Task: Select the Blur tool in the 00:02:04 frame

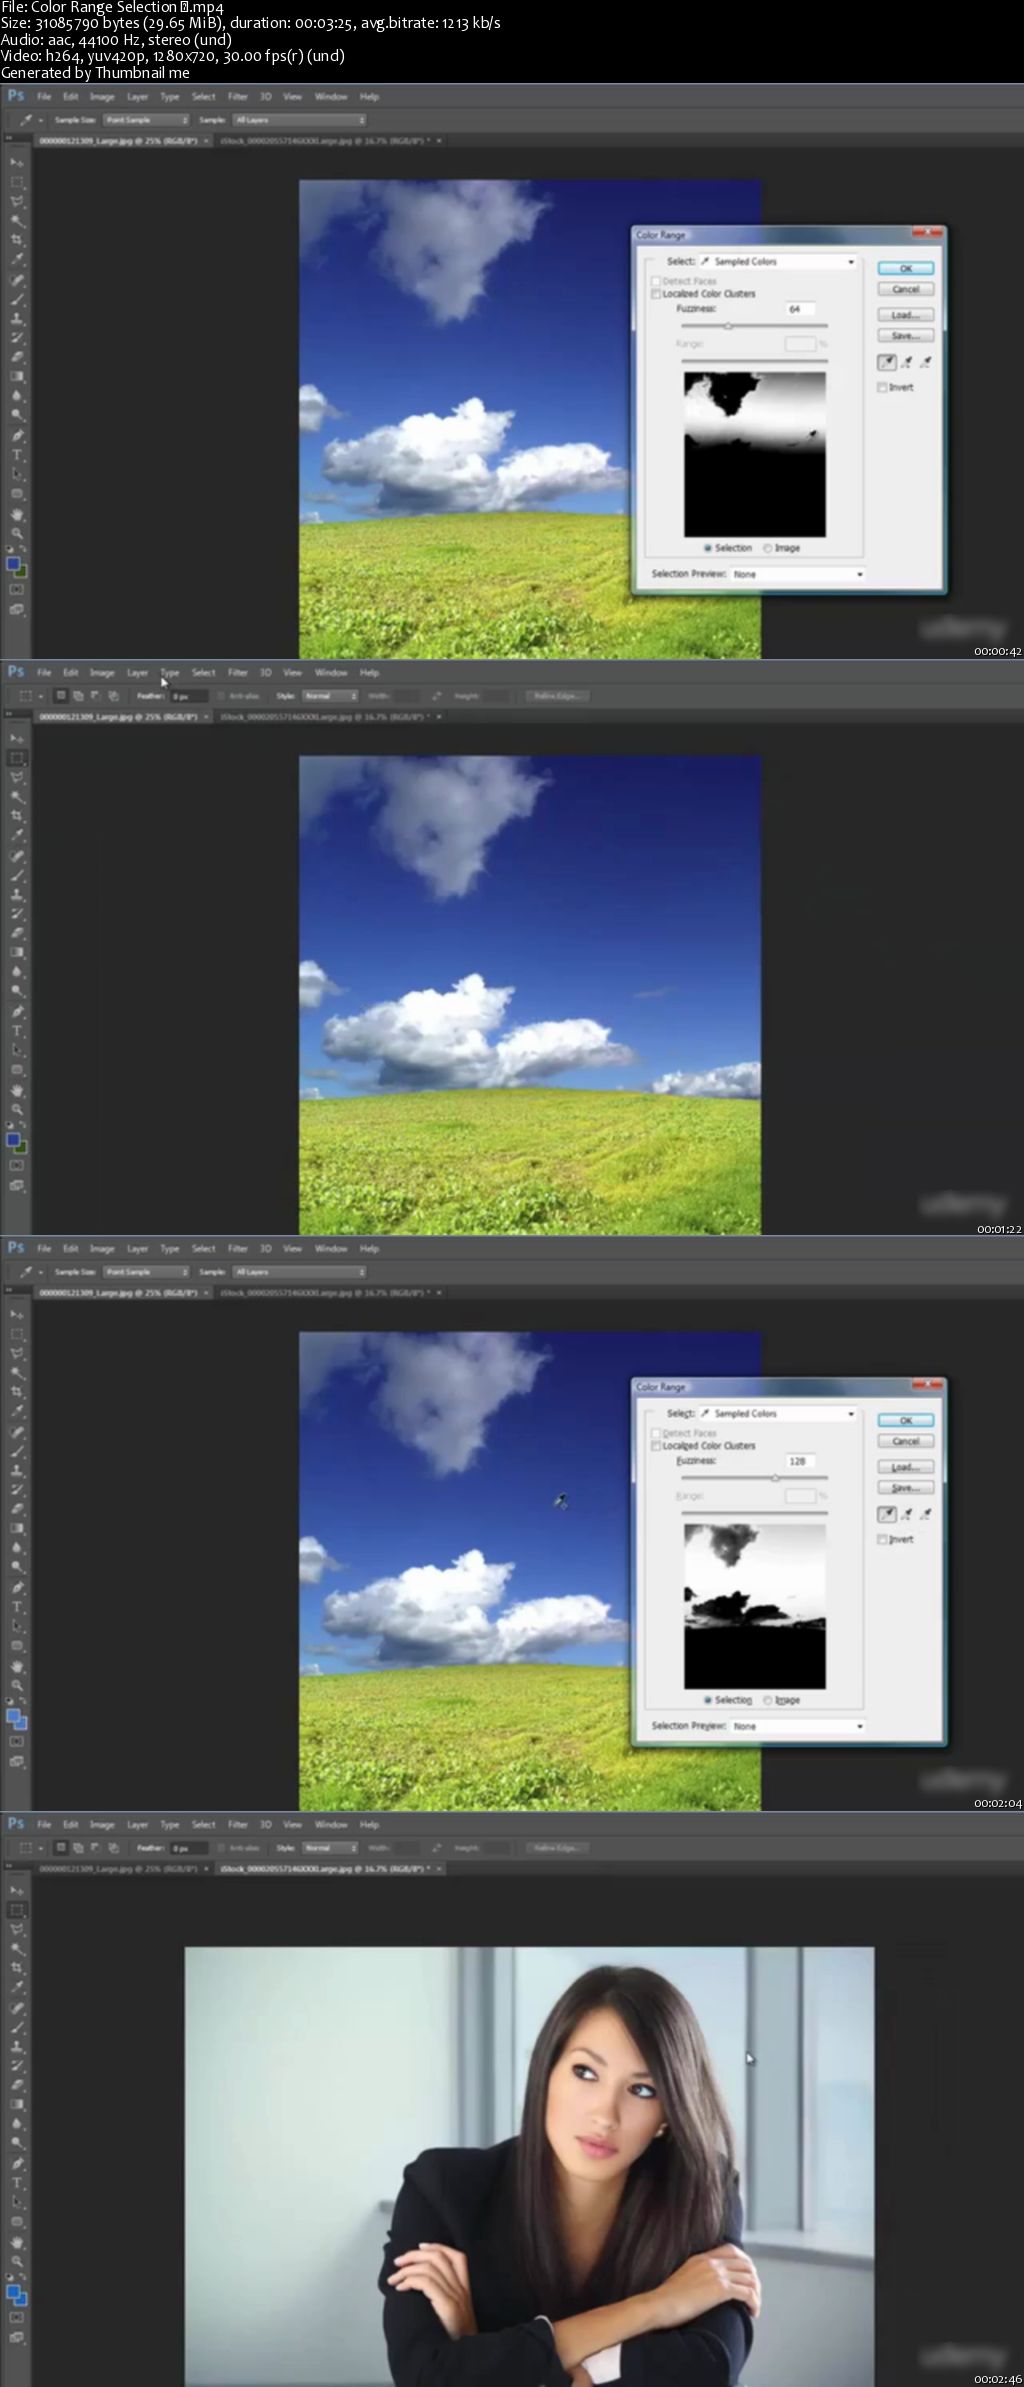Action: tap(17, 1548)
